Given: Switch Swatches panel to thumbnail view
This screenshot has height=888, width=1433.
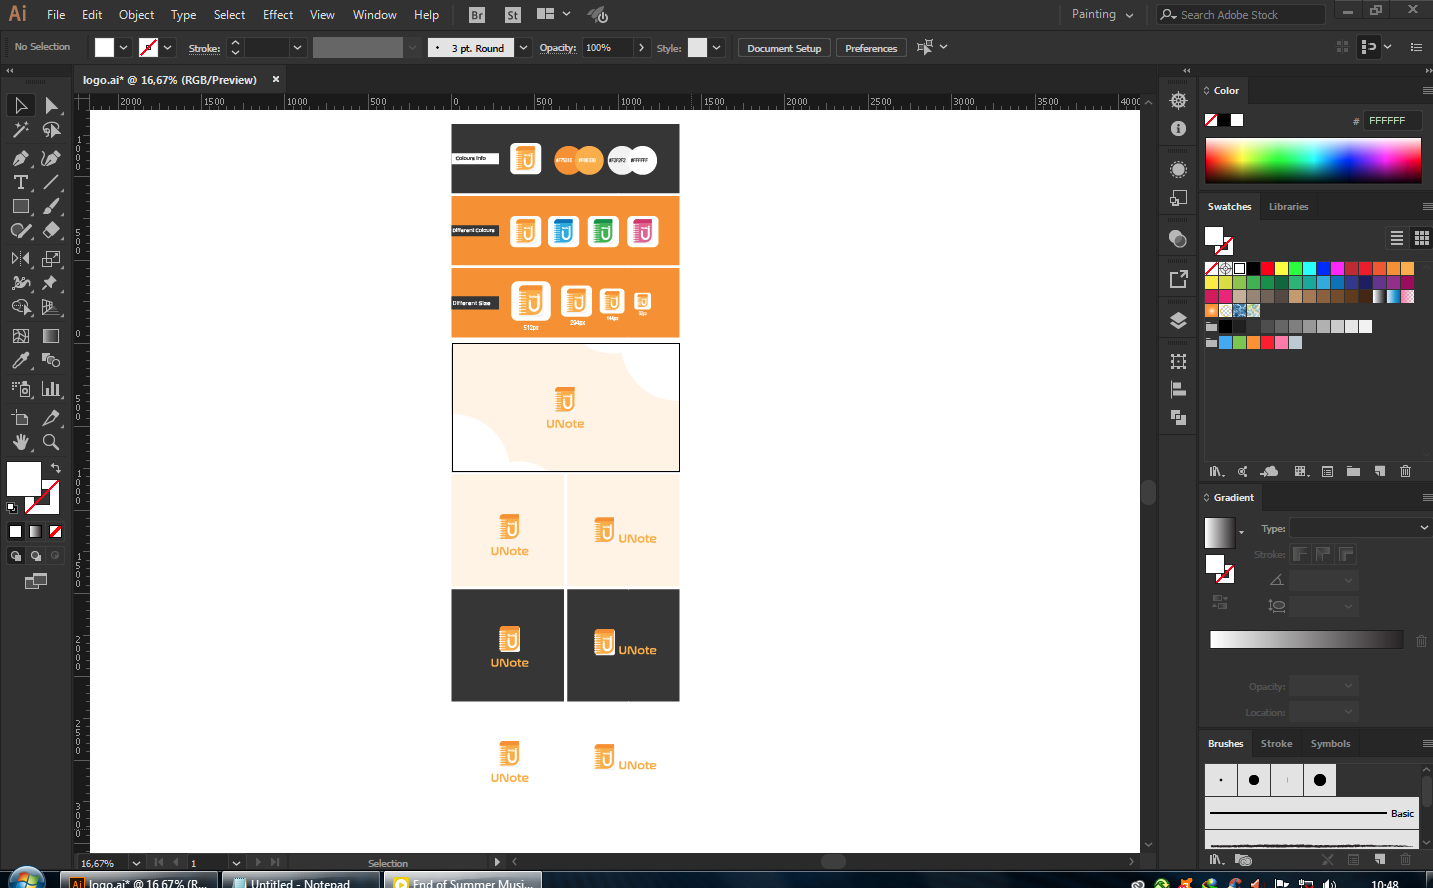Looking at the screenshot, I should tap(1421, 238).
